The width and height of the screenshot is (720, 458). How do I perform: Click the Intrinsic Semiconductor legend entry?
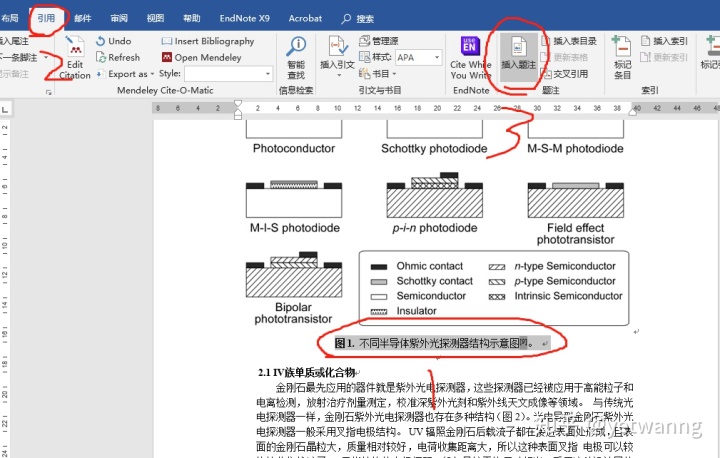[556, 296]
